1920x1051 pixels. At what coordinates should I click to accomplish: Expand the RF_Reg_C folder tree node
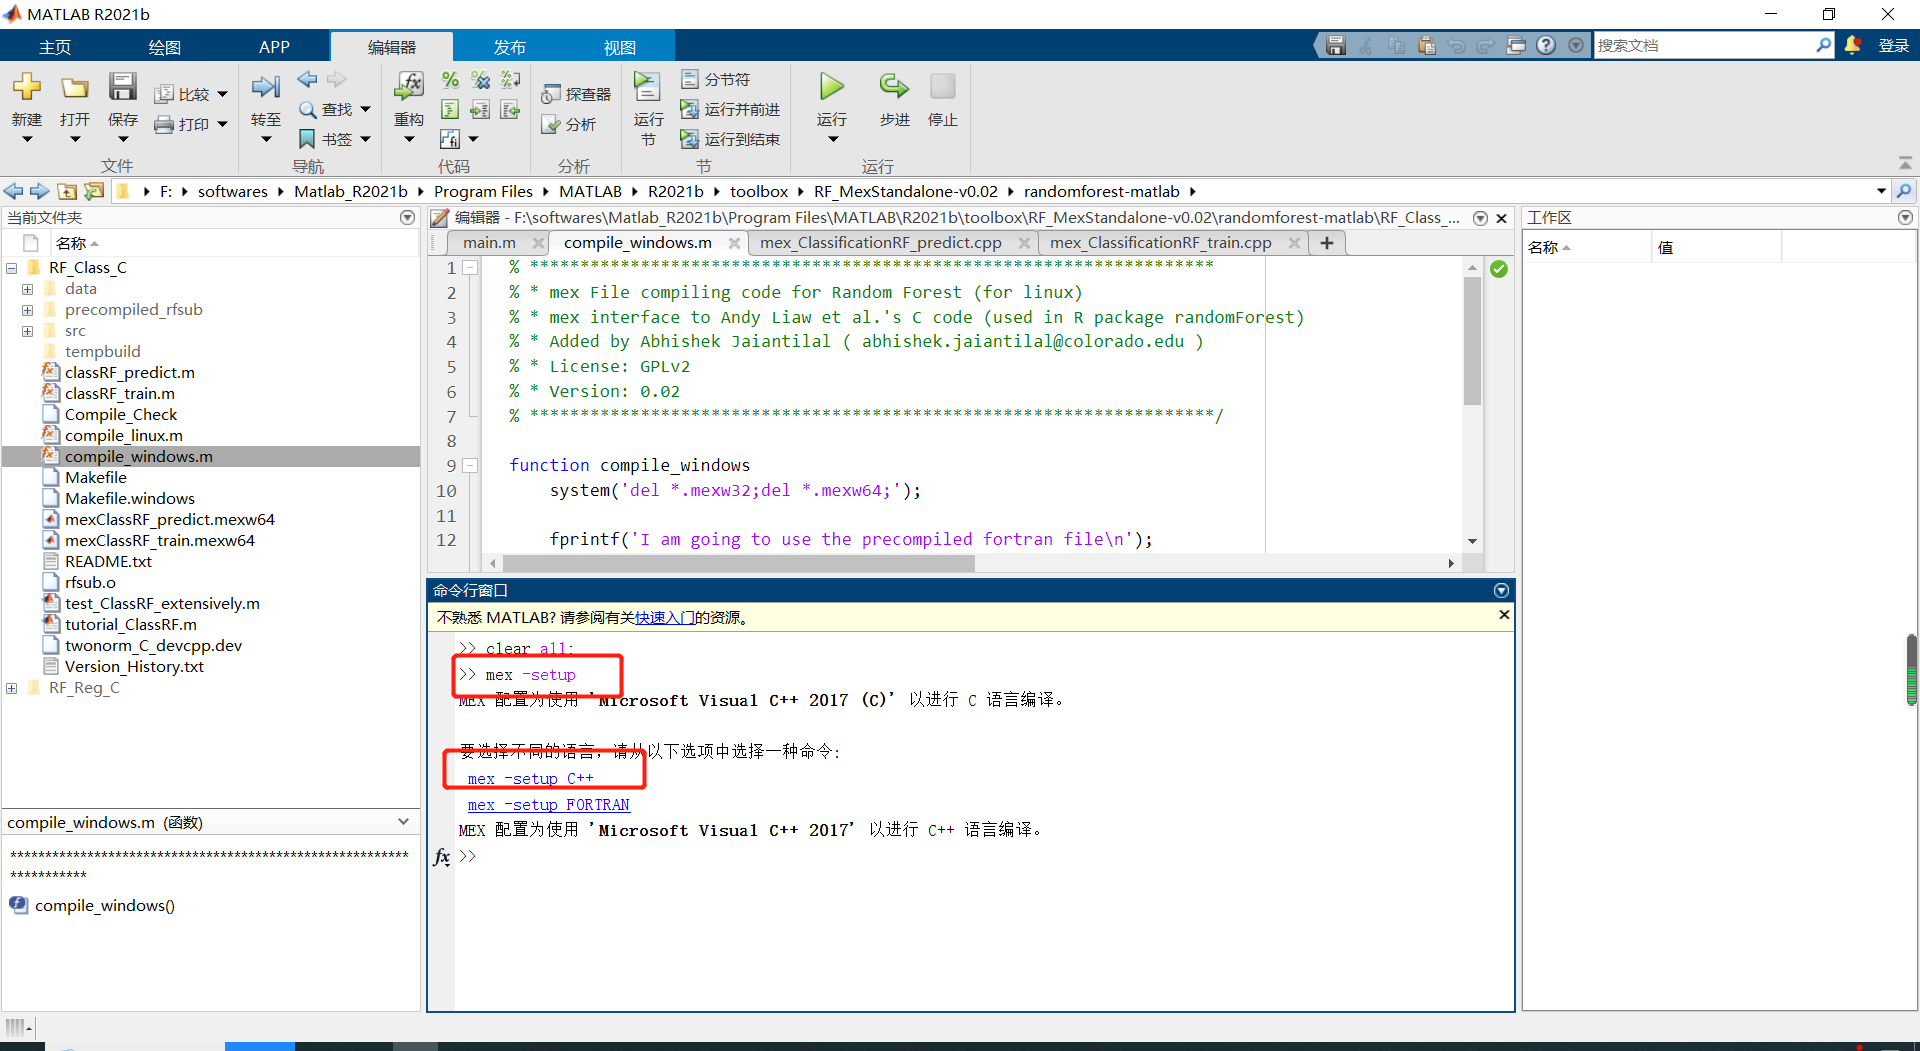[x=12, y=688]
